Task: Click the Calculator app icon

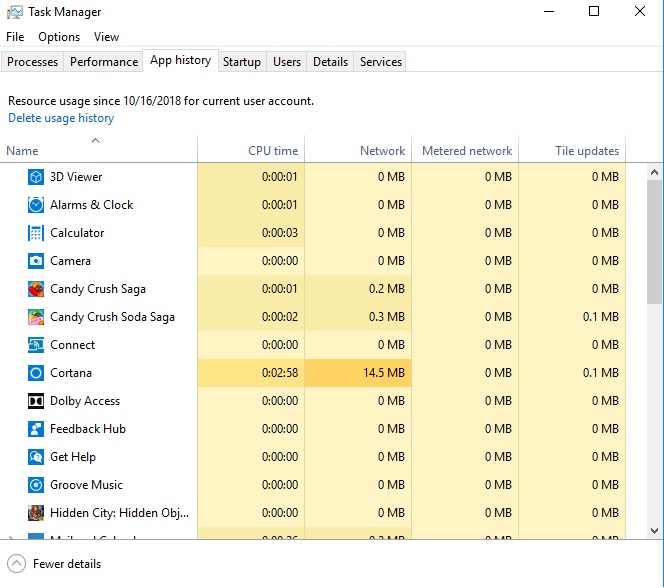Action: (35, 233)
